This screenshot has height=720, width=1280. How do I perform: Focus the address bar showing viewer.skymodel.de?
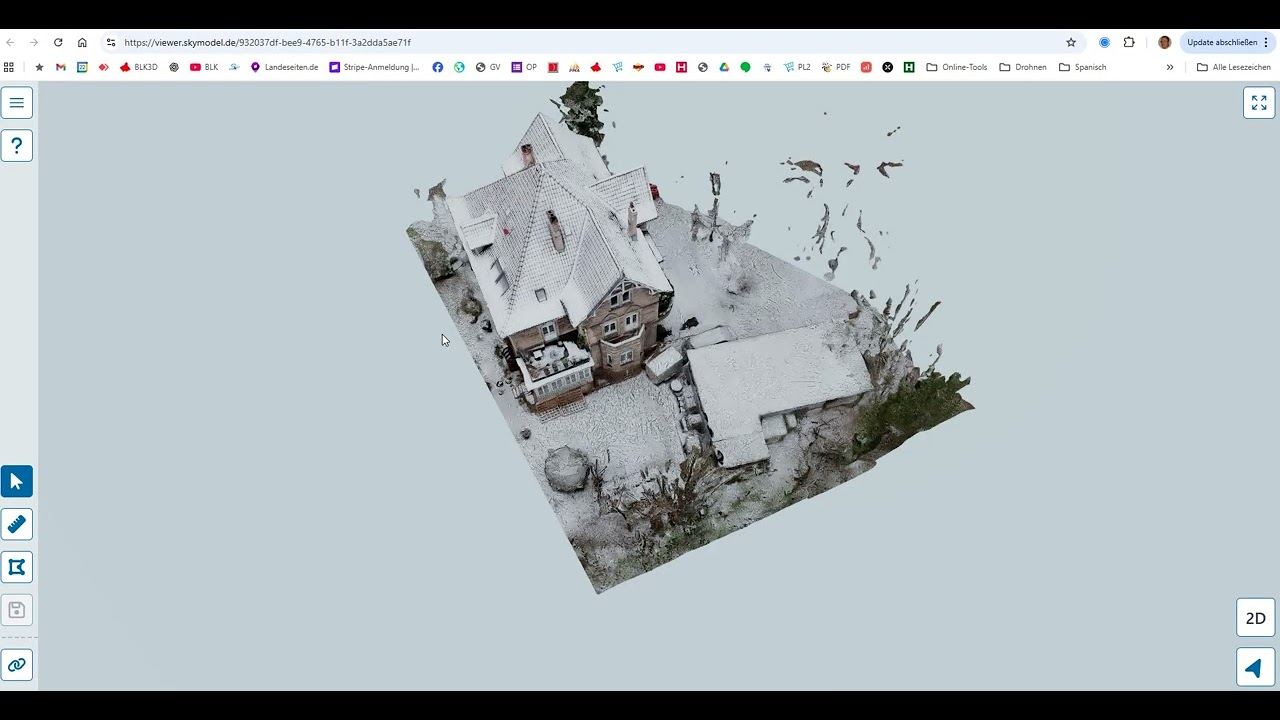pyautogui.click(x=580, y=43)
